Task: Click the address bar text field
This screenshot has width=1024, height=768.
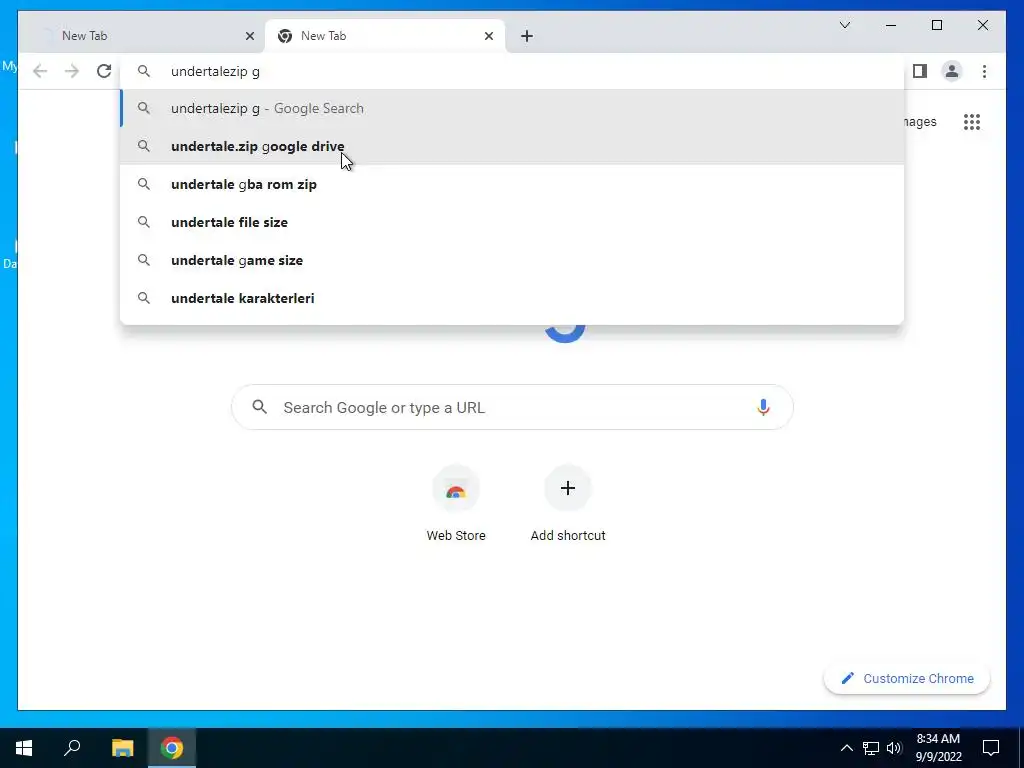Action: pos(513,71)
